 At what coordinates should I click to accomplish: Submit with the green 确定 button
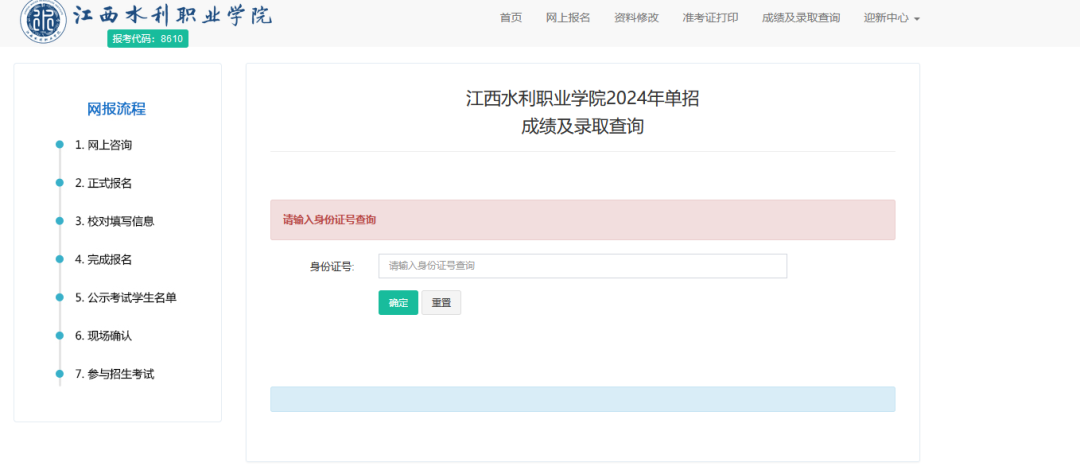(398, 302)
